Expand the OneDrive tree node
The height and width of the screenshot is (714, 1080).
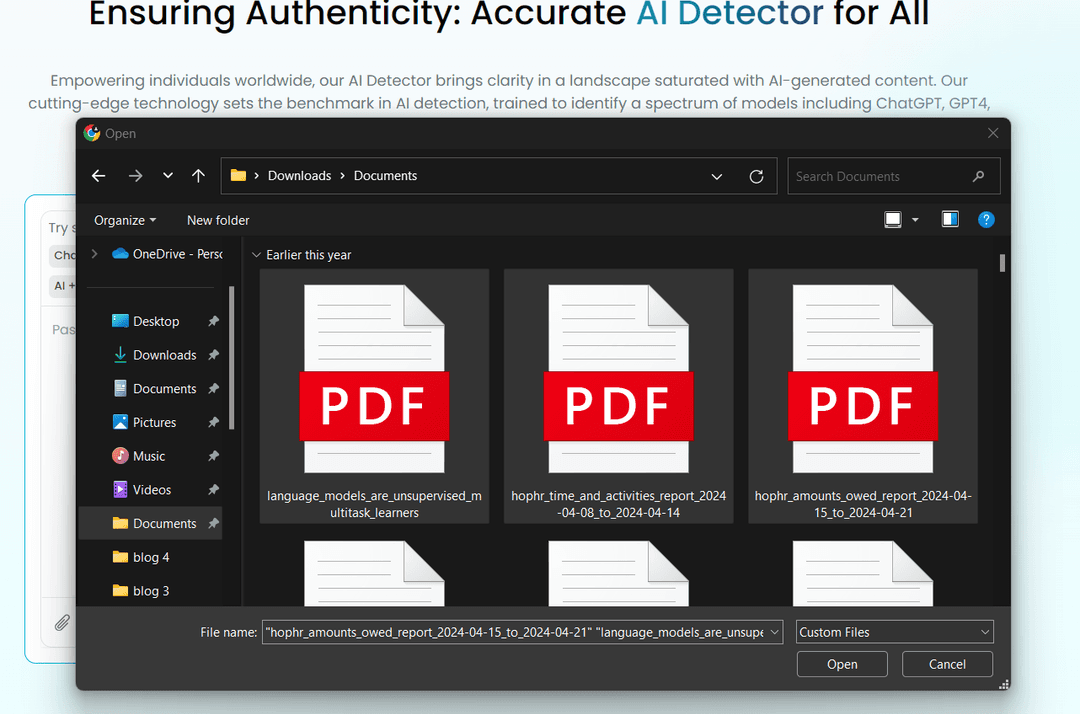[95, 254]
